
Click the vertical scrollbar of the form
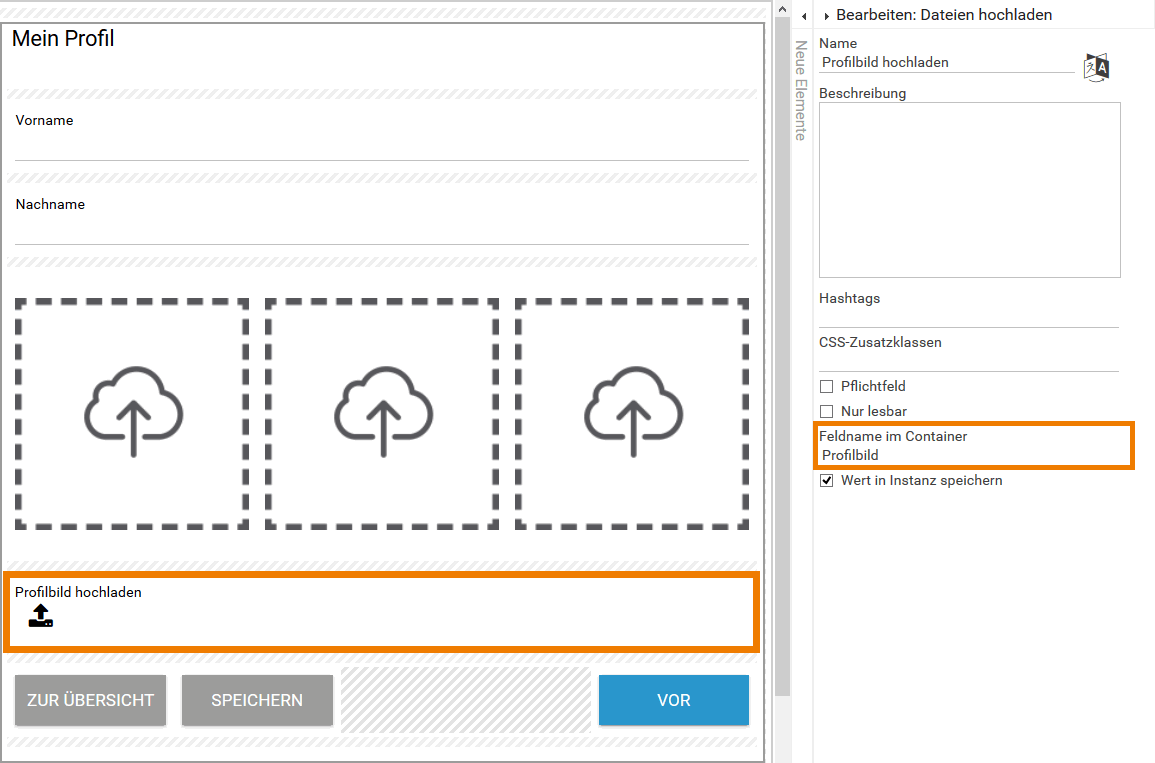(782, 350)
